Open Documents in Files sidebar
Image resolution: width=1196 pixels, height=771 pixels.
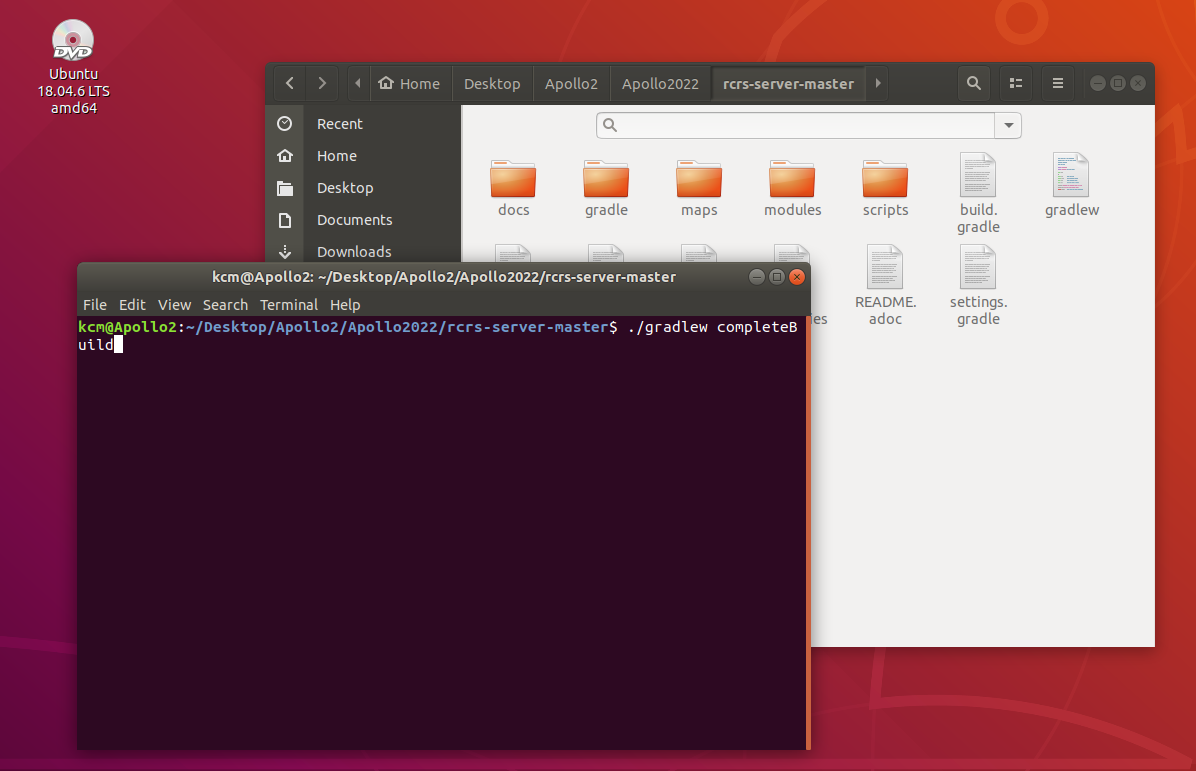click(x=363, y=220)
